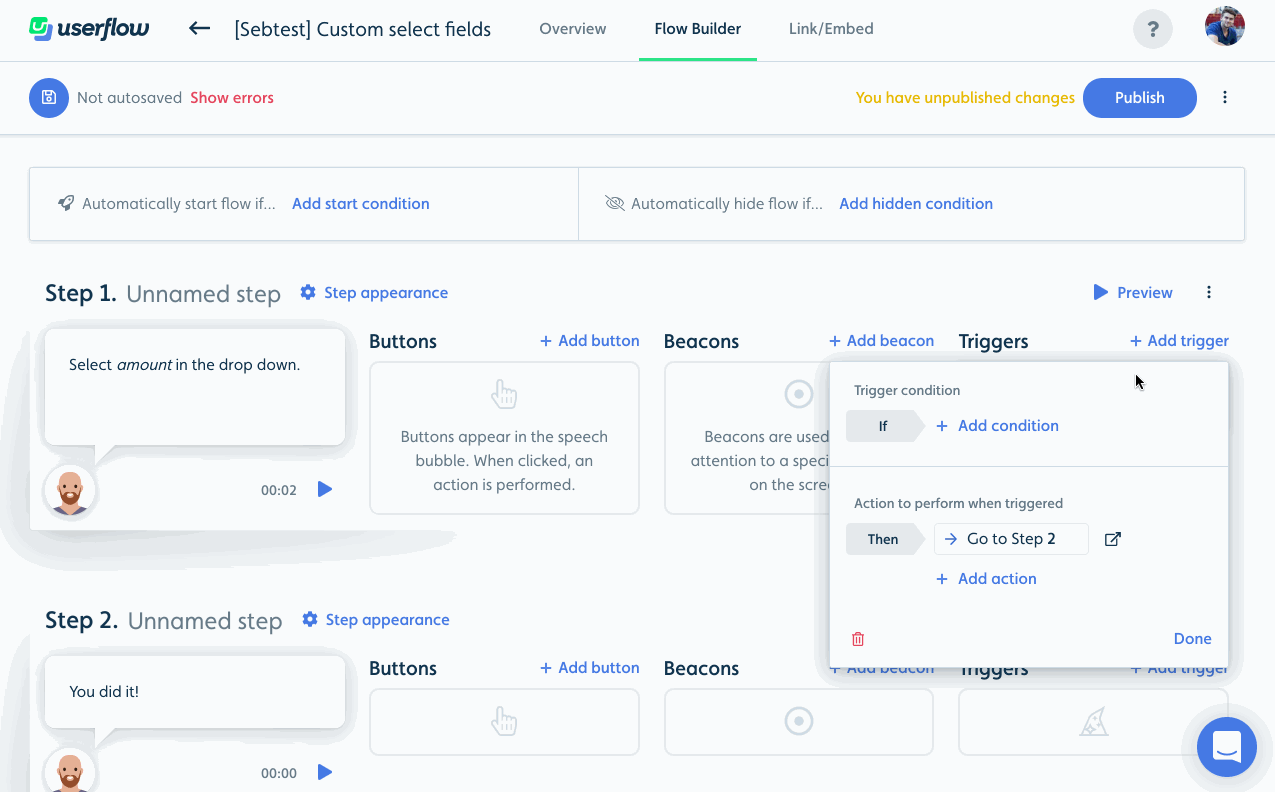Open the chat messenger bubble icon
The image size is (1275, 792).
(x=1227, y=747)
